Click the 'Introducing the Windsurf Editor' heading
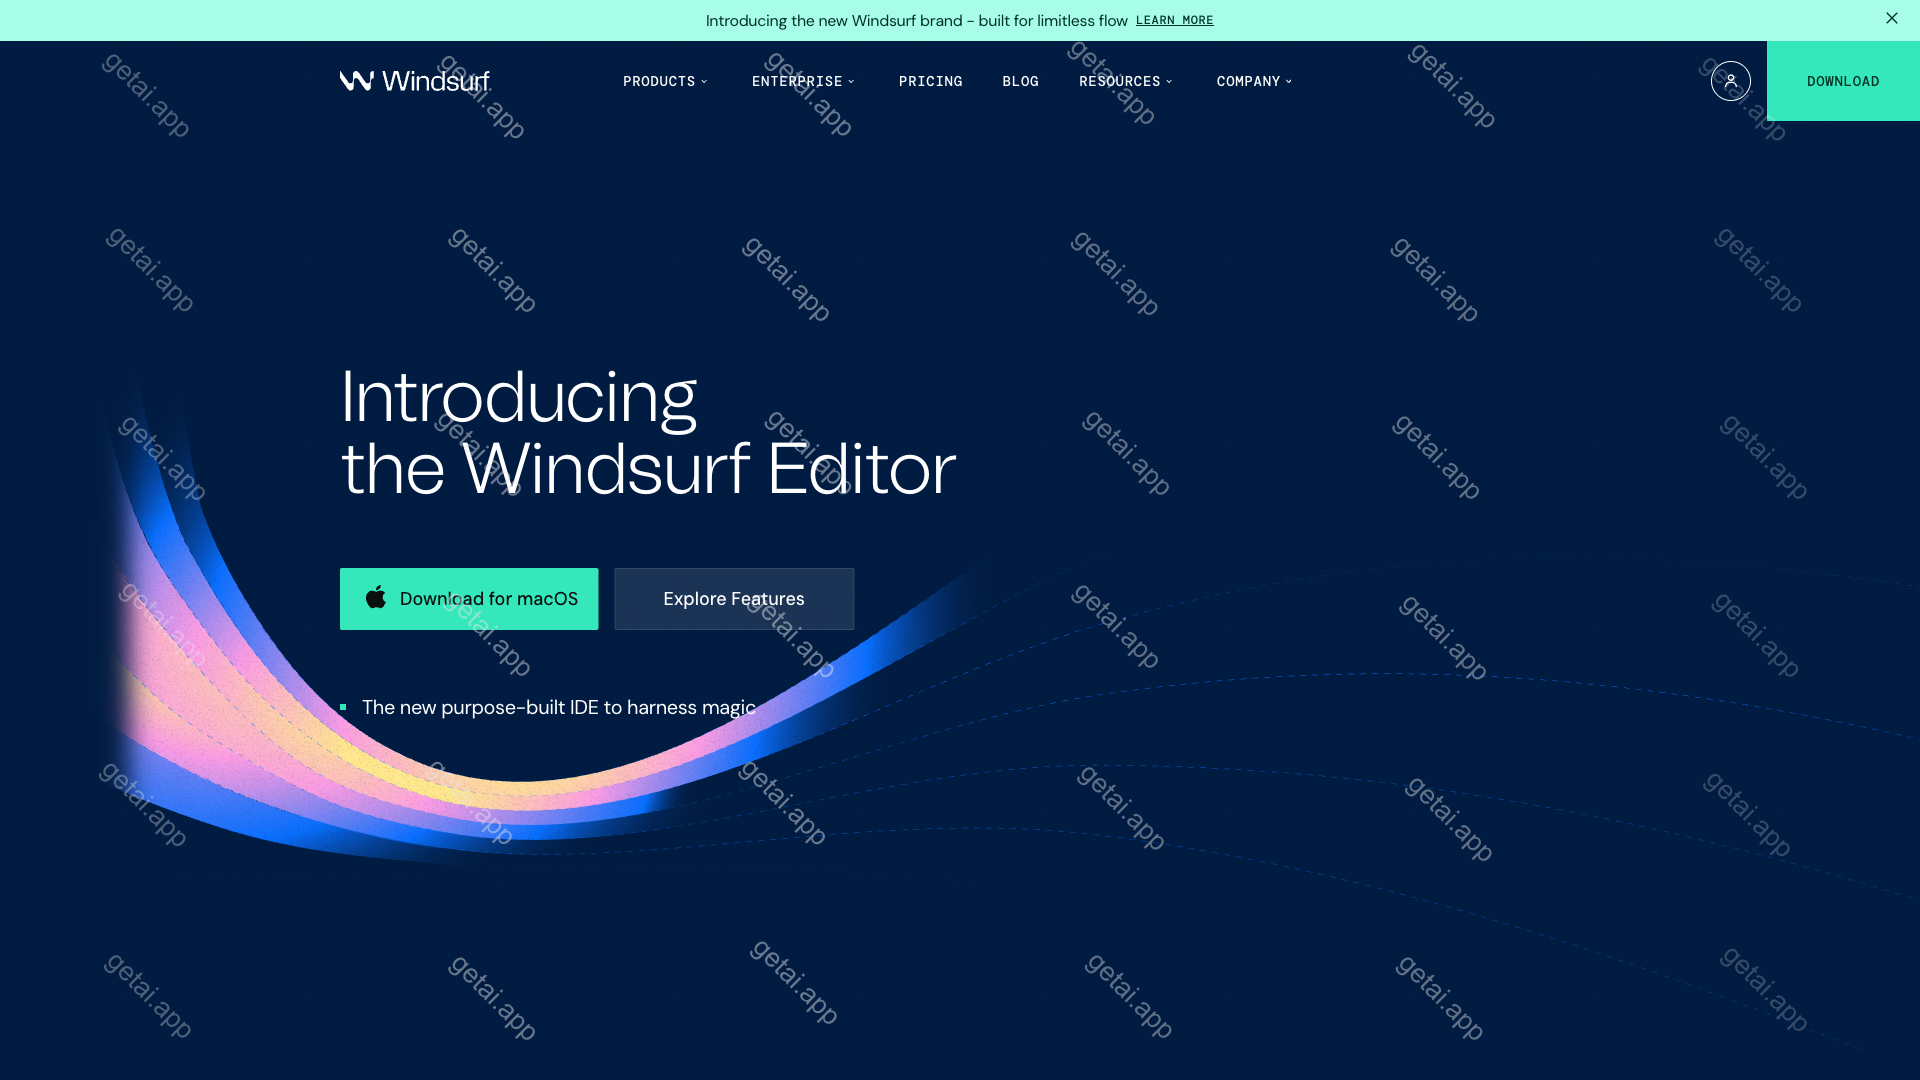 click(648, 432)
